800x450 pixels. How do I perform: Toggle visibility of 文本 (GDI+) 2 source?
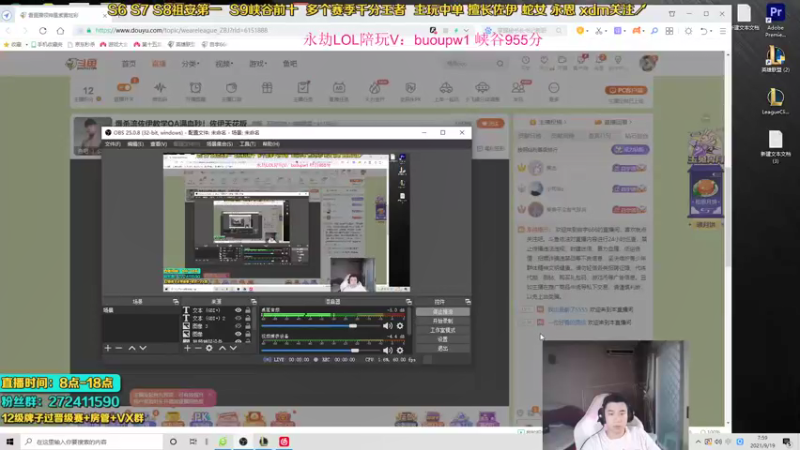point(238,318)
